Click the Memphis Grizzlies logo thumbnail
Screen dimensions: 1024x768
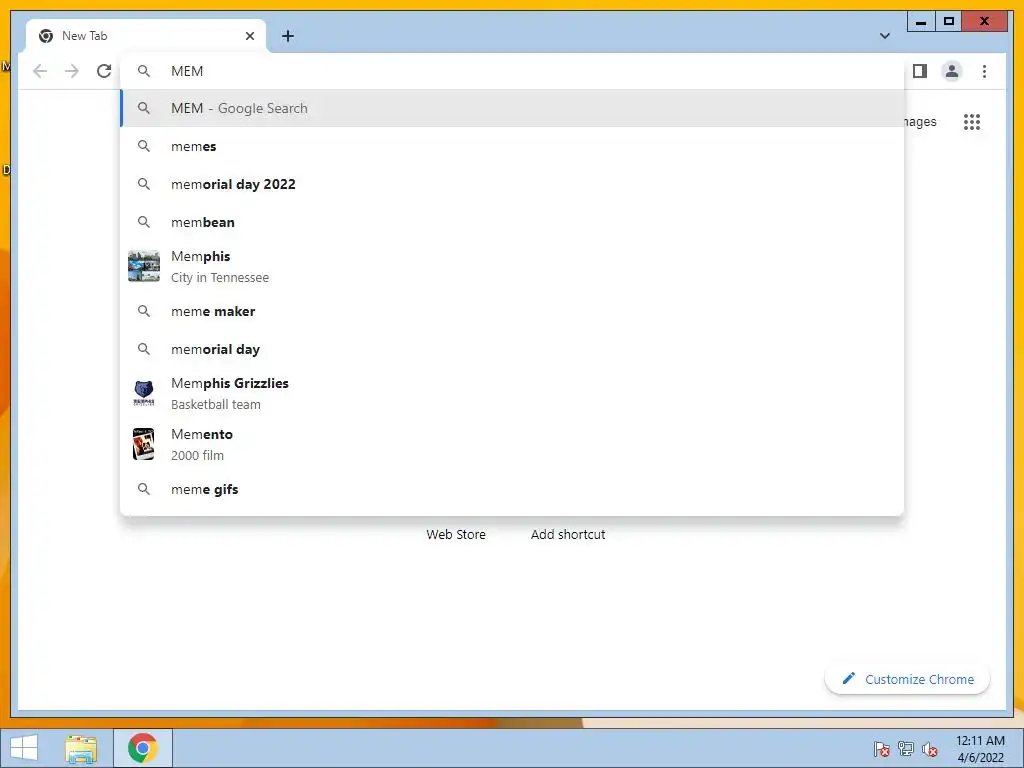144,393
